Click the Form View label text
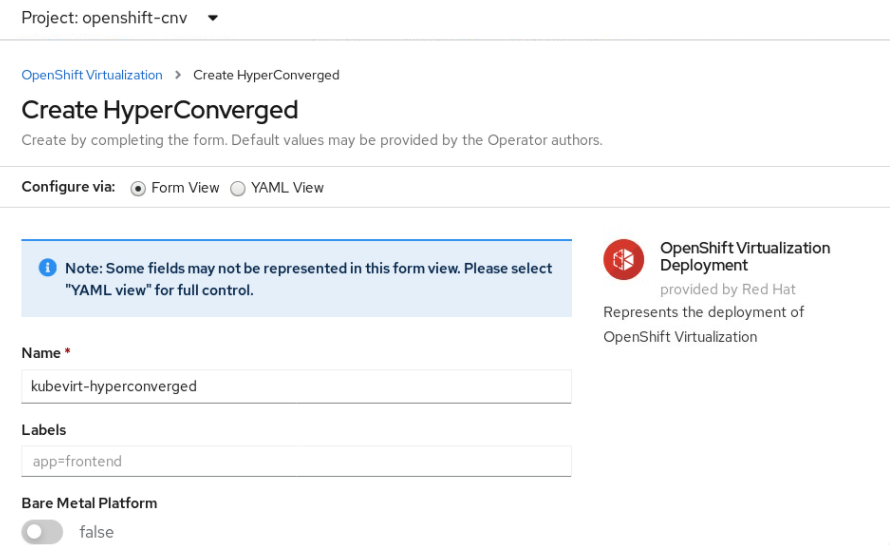This screenshot has height=545, width=890. tap(185, 188)
